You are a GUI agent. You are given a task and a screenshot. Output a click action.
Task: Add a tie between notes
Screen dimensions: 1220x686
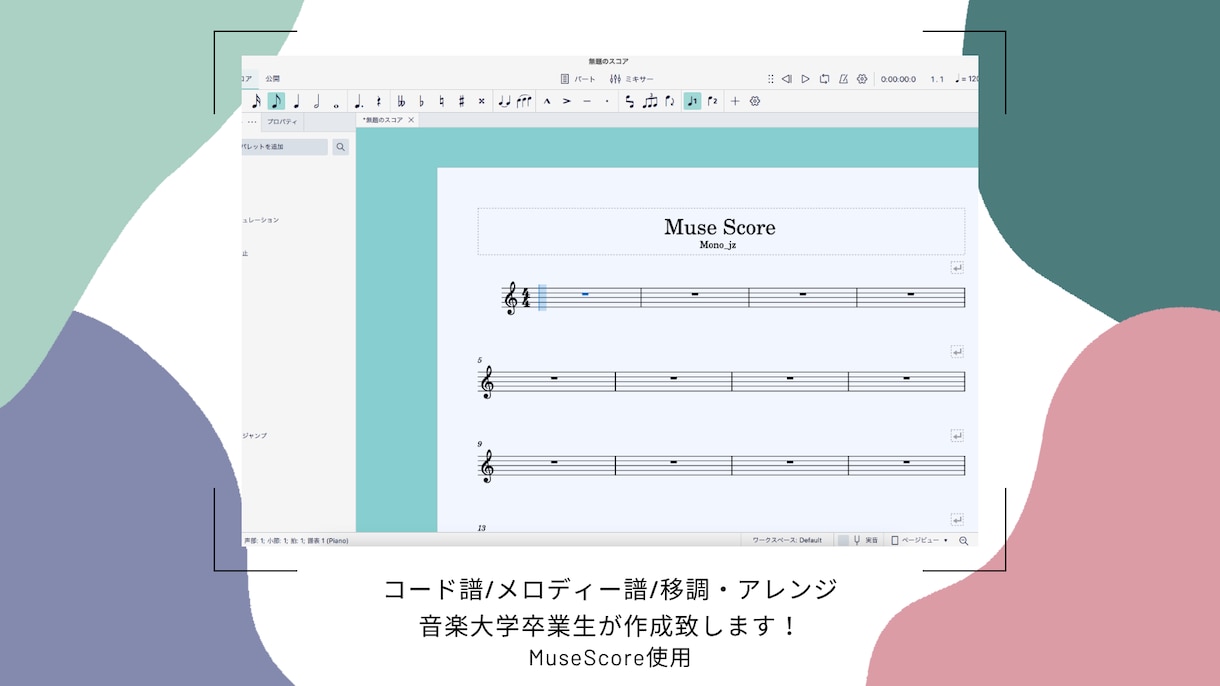pyautogui.click(x=504, y=101)
